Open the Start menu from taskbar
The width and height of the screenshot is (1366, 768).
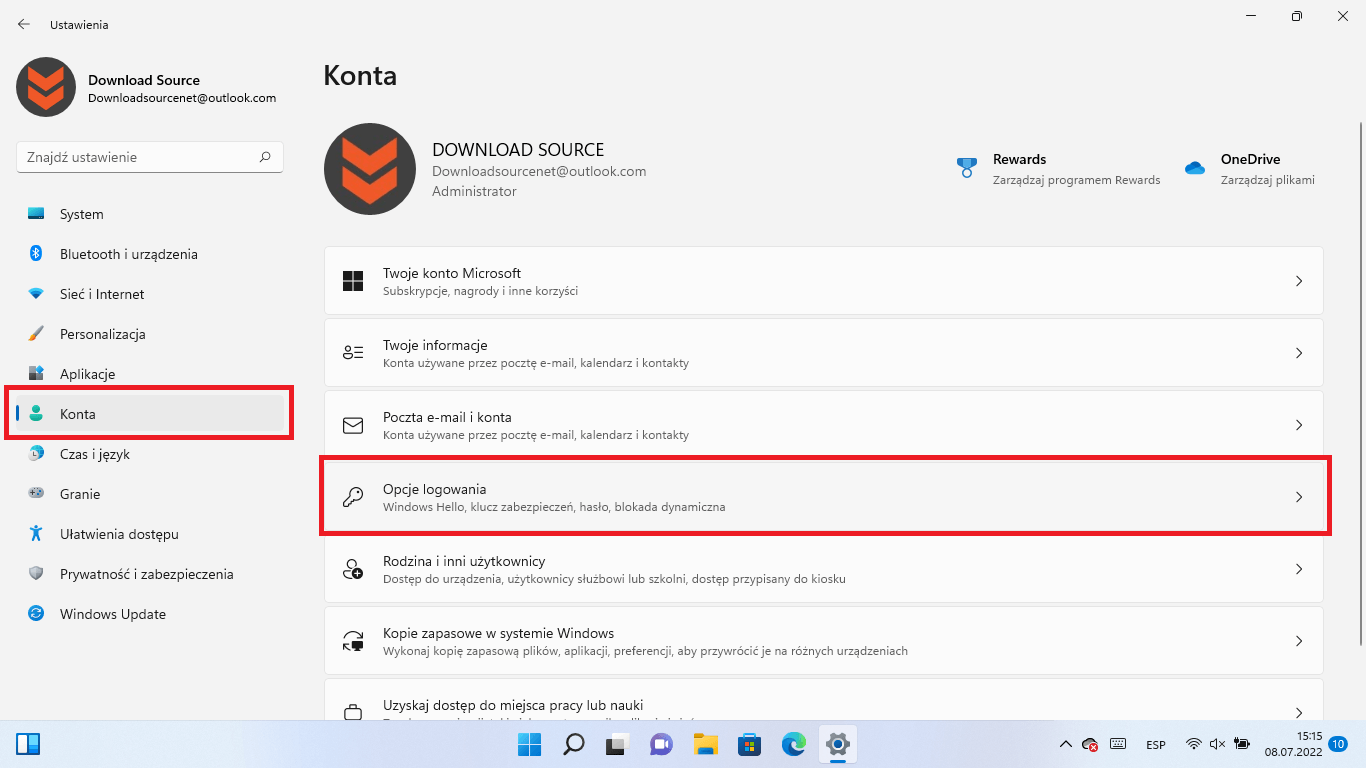pos(530,744)
